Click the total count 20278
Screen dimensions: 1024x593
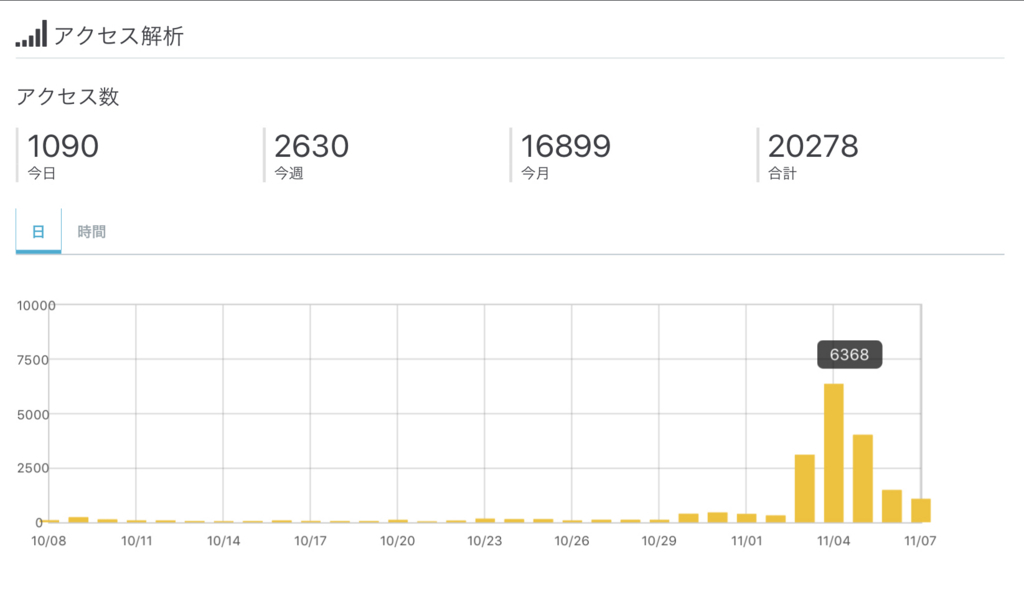(x=813, y=146)
